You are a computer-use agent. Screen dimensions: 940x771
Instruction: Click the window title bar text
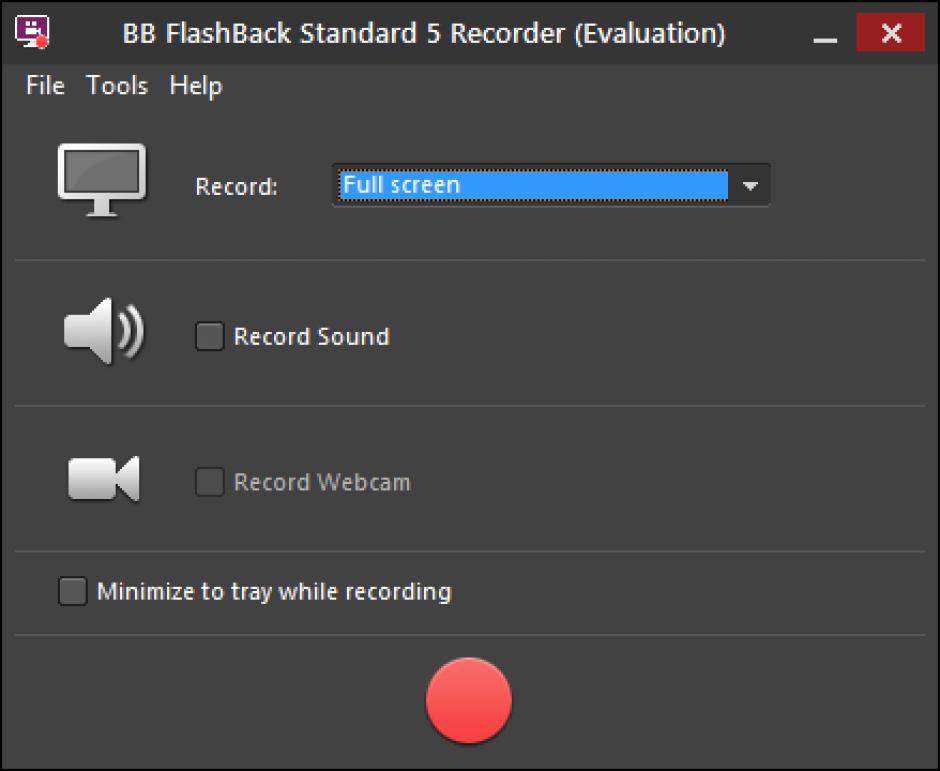[x=423, y=34]
